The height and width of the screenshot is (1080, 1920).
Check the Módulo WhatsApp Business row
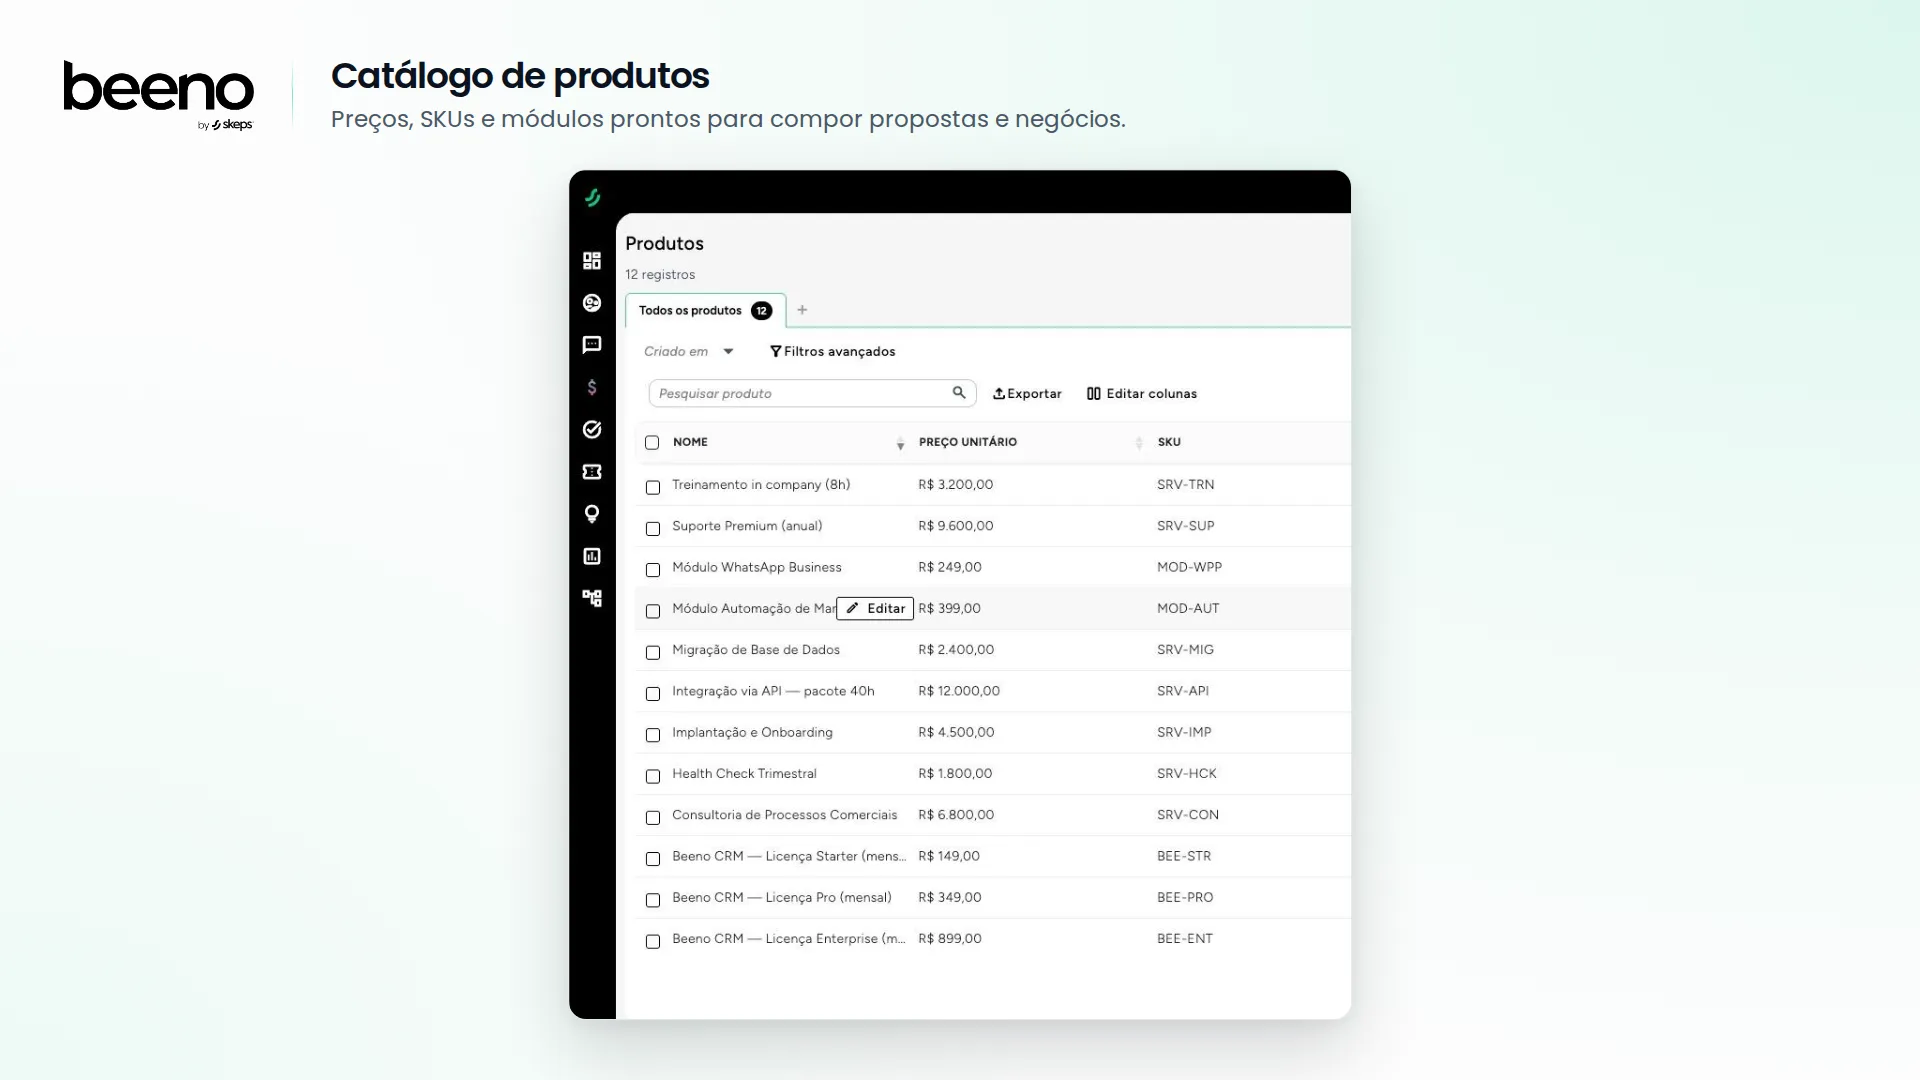[653, 570]
